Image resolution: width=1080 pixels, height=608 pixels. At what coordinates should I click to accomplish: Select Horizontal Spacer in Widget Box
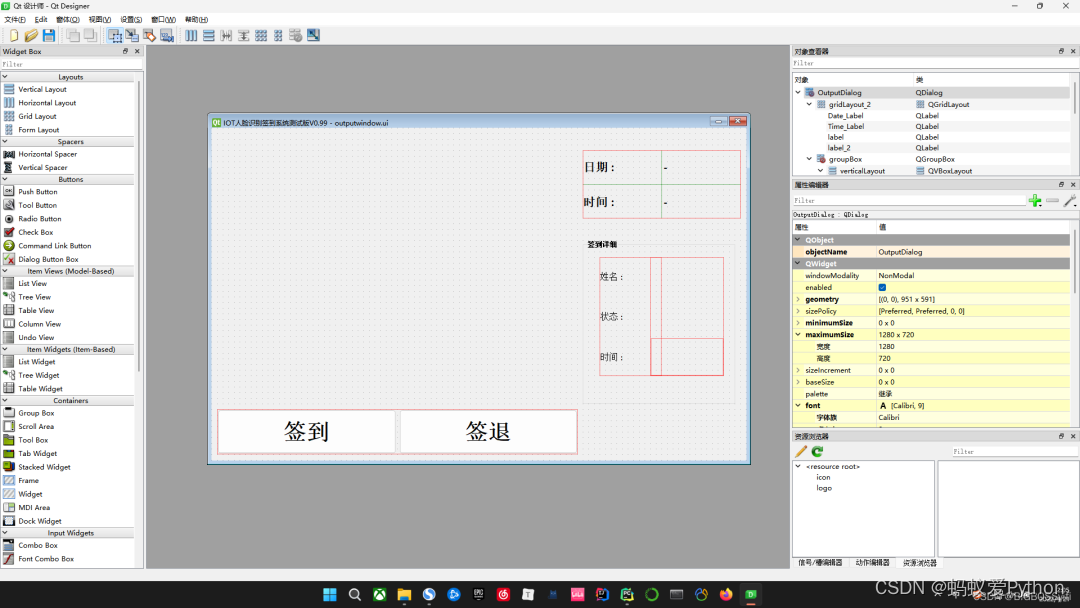pyautogui.click(x=48, y=154)
